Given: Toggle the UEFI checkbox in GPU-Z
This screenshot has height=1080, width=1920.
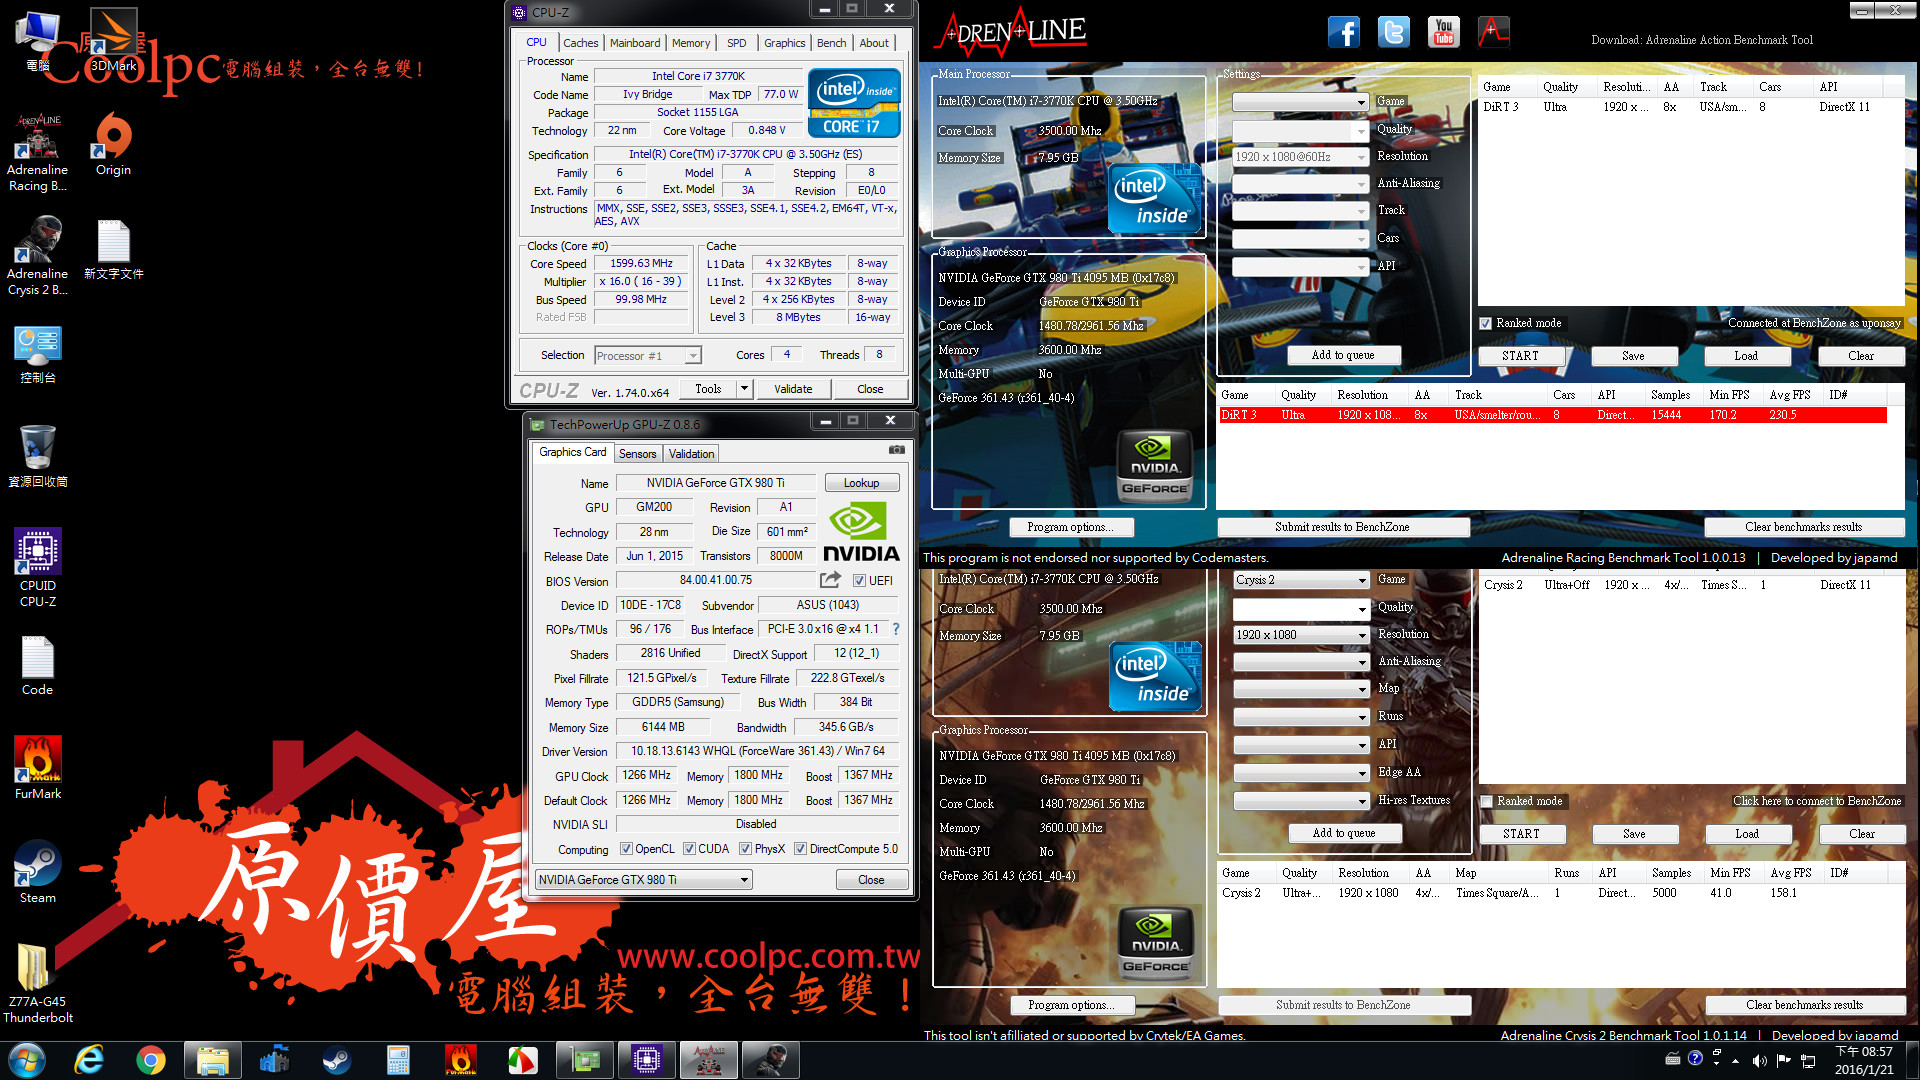Looking at the screenshot, I should tap(859, 581).
